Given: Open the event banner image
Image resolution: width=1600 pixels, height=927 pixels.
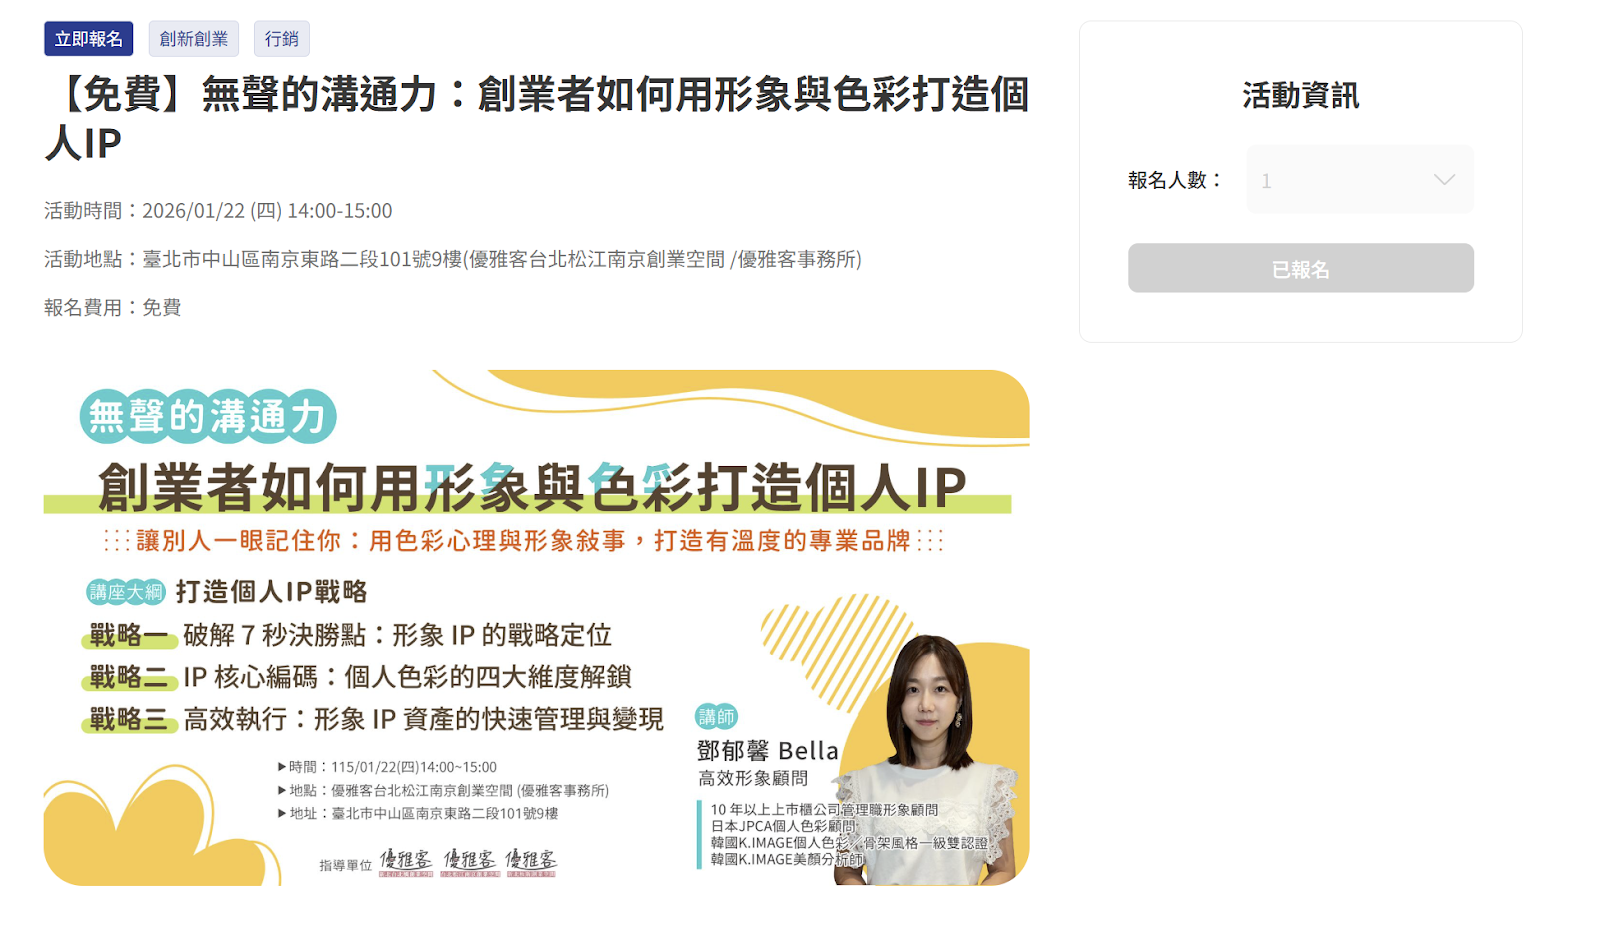Looking at the screenshot, I should (536, 627).
